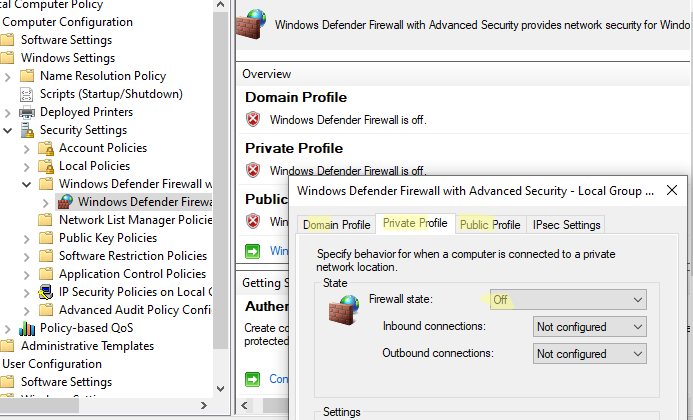Click the firewall icon in dialog State group

tap(344, 310)
